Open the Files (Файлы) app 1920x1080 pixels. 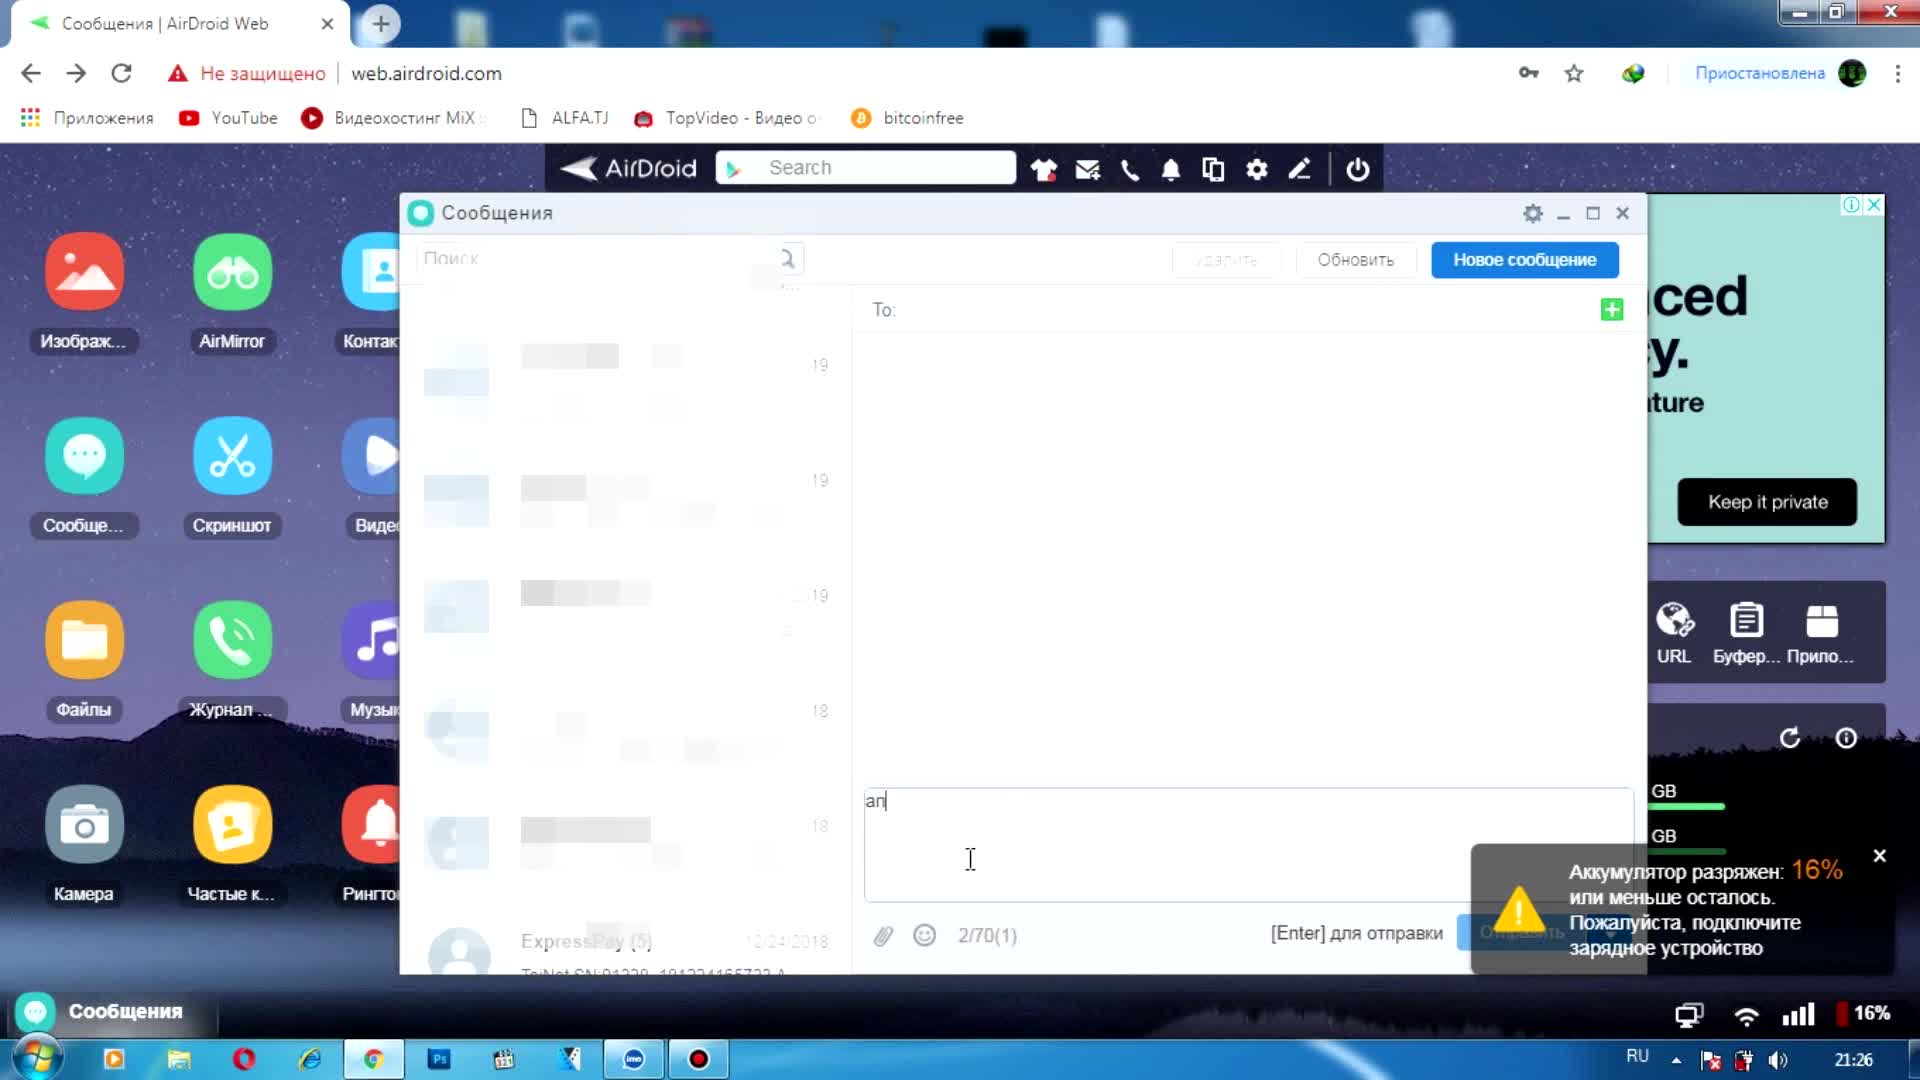(84, 640)
